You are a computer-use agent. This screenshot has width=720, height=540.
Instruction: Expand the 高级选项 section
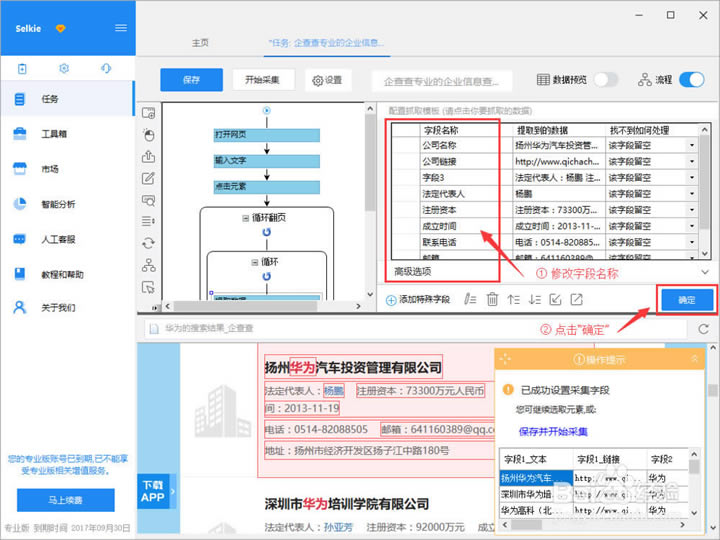(x=704, y=271)
